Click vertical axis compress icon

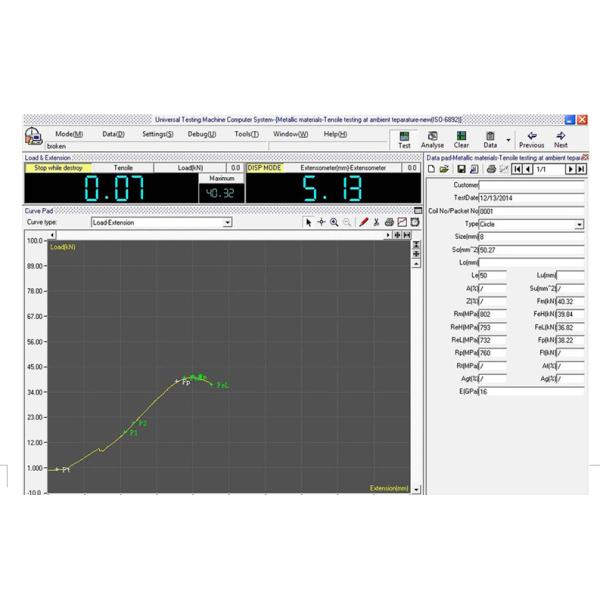416,245
